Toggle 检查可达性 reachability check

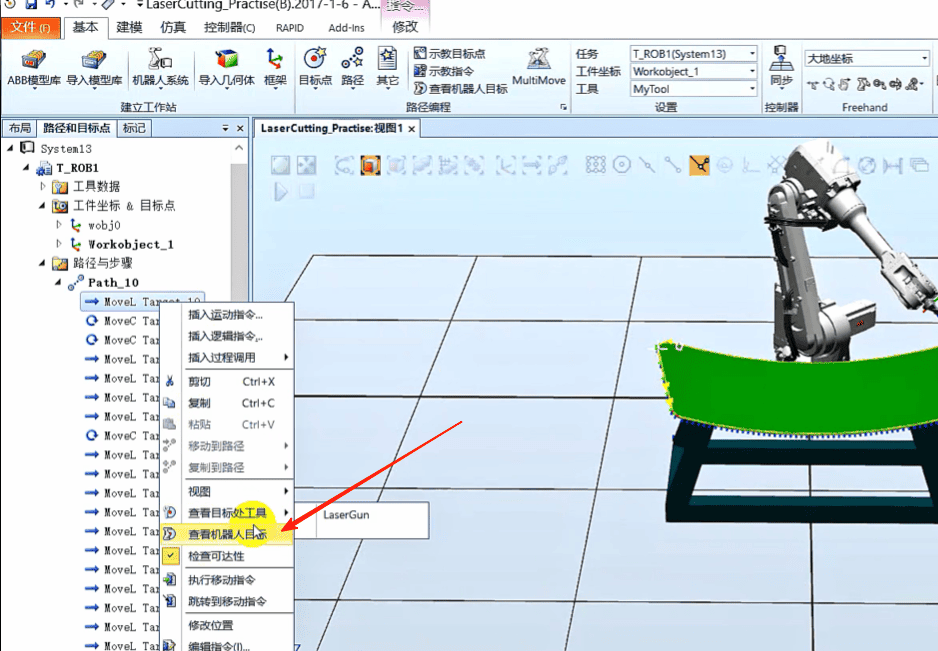227,556
